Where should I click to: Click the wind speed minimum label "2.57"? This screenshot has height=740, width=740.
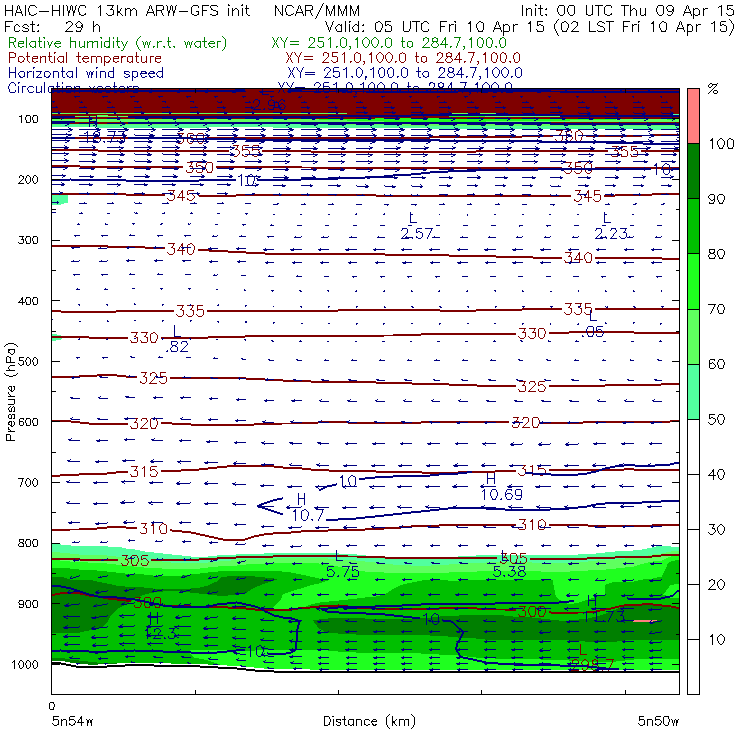click(x=417, y=233)
